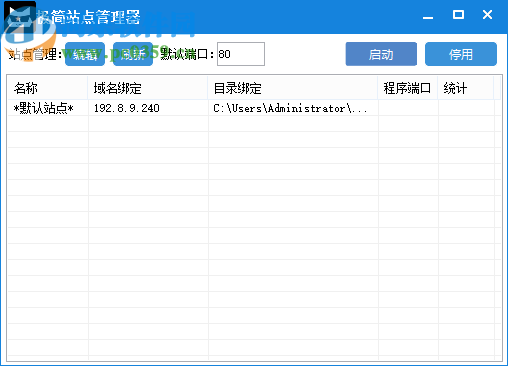Focus the 默认端口 input field showing 80
This screenshot has width=508, height=366.
[x=241, y=54]
